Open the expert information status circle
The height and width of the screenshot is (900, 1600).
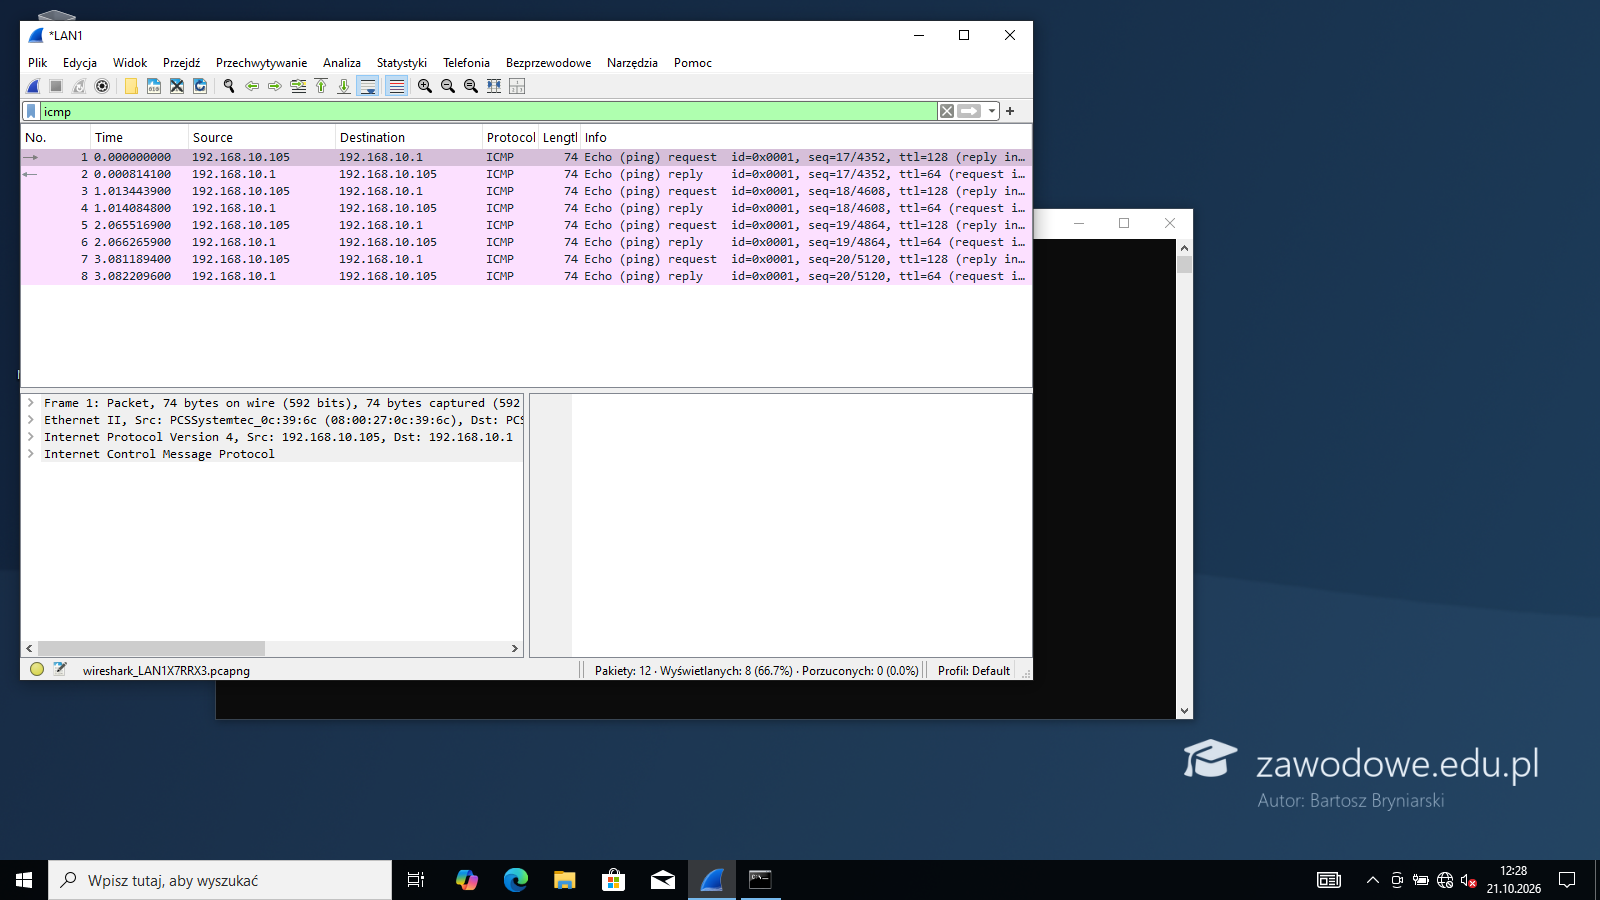click(x=37, y=670)
